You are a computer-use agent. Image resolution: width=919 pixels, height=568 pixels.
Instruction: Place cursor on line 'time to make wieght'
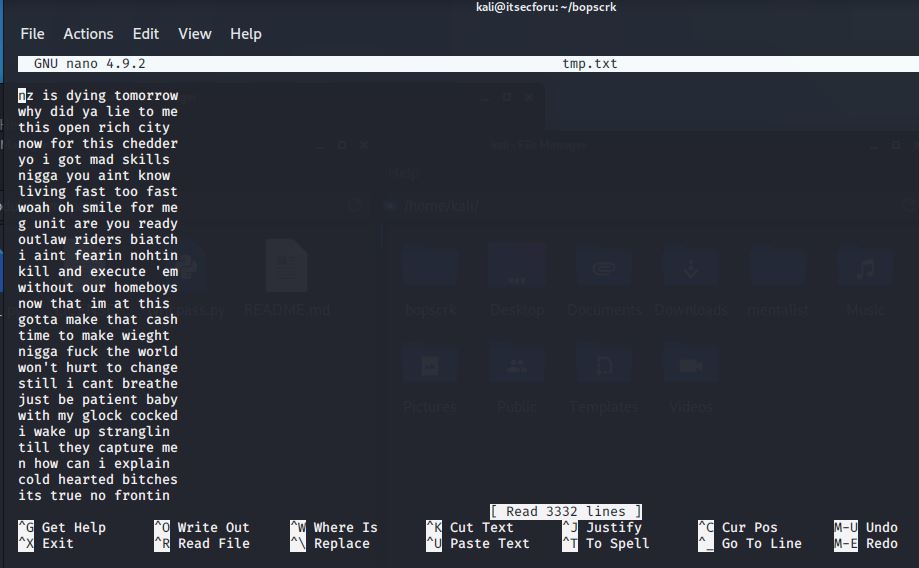pos(94,335)
